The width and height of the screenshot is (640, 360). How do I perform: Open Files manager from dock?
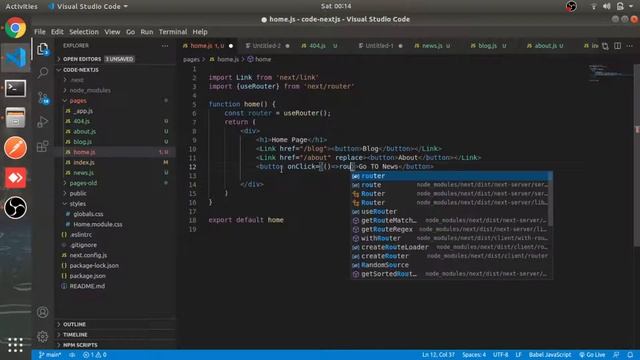16,118
